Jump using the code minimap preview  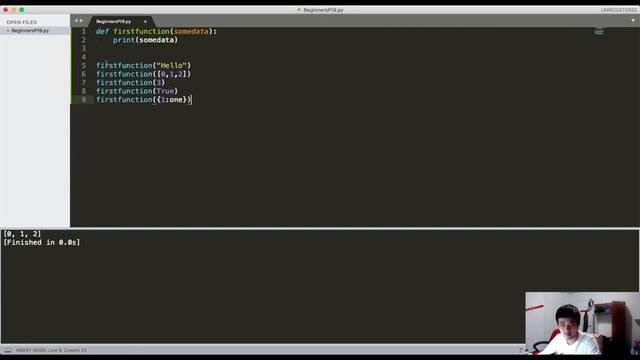coord(599,31)
